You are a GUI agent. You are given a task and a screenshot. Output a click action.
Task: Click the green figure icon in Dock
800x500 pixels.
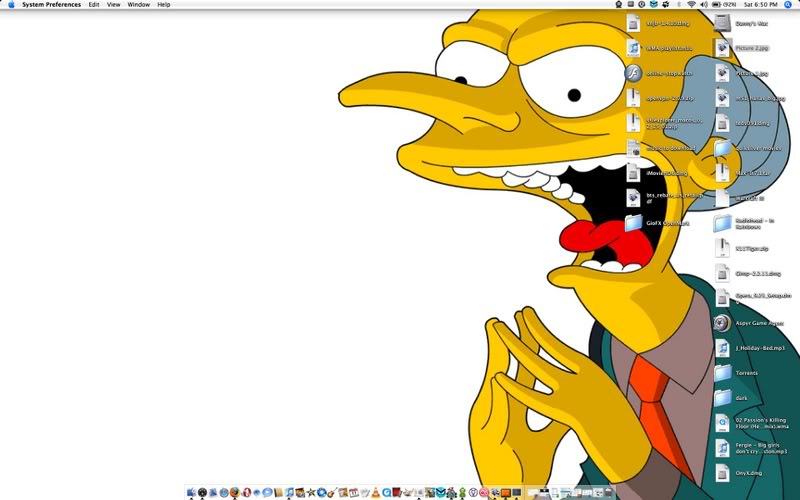point(462,492)
